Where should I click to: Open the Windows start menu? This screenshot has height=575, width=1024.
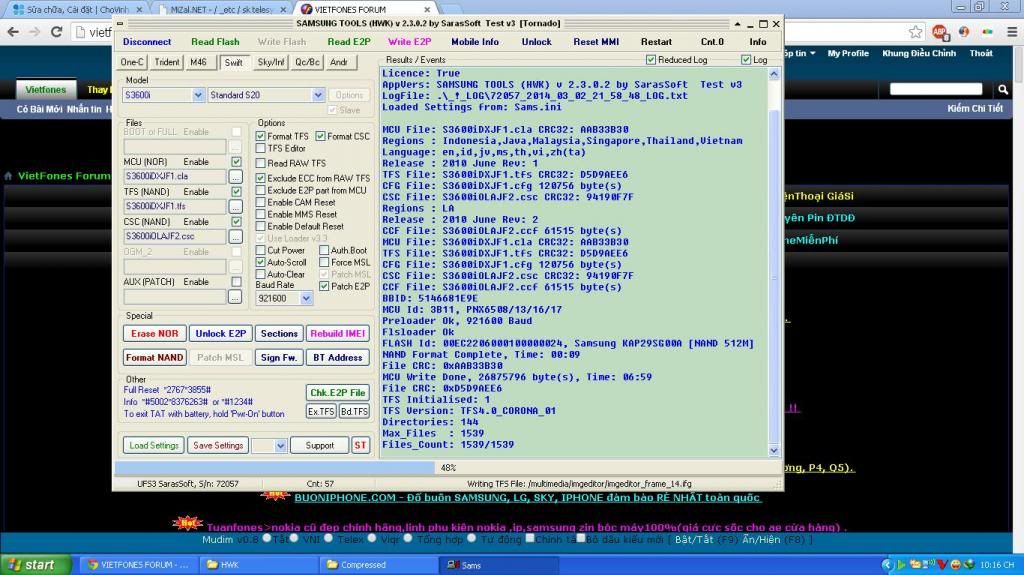(x=35, y=565)
